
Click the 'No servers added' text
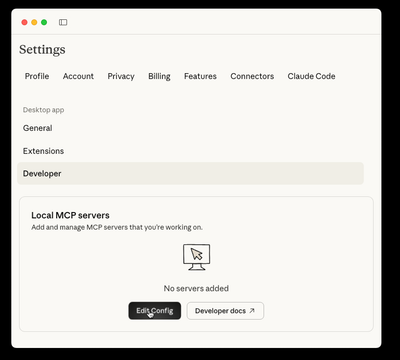click(x=196, y=288)
